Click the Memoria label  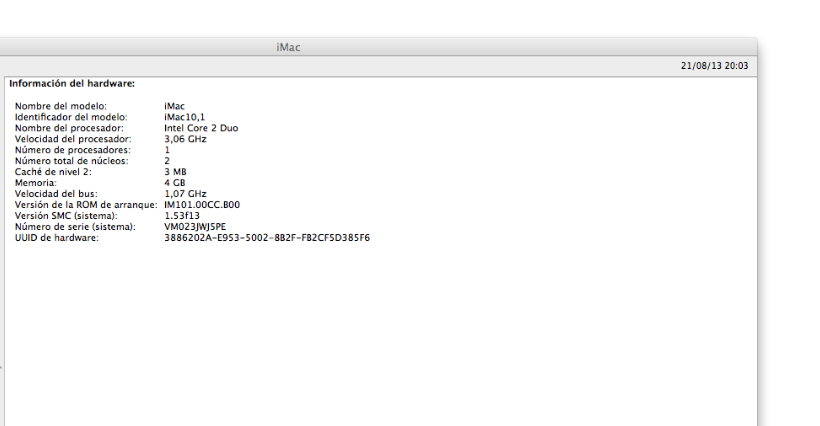(x=36, y=183)
